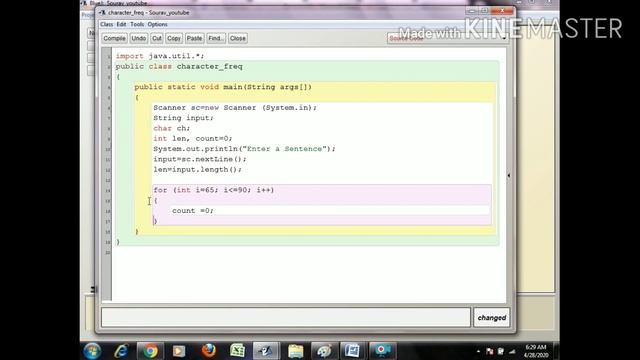
Task: Open the Class menu
Action: [x=106, y=24]
